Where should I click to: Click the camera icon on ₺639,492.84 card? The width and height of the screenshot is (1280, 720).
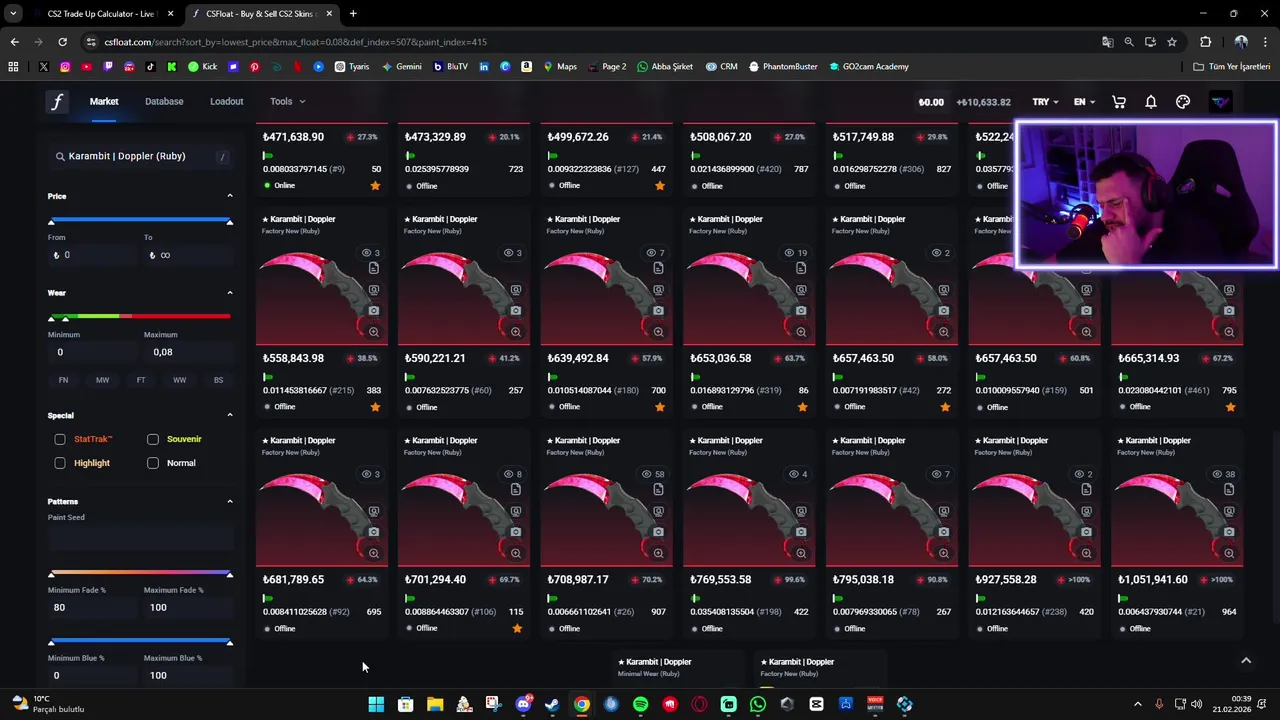[x=658, y=311]
